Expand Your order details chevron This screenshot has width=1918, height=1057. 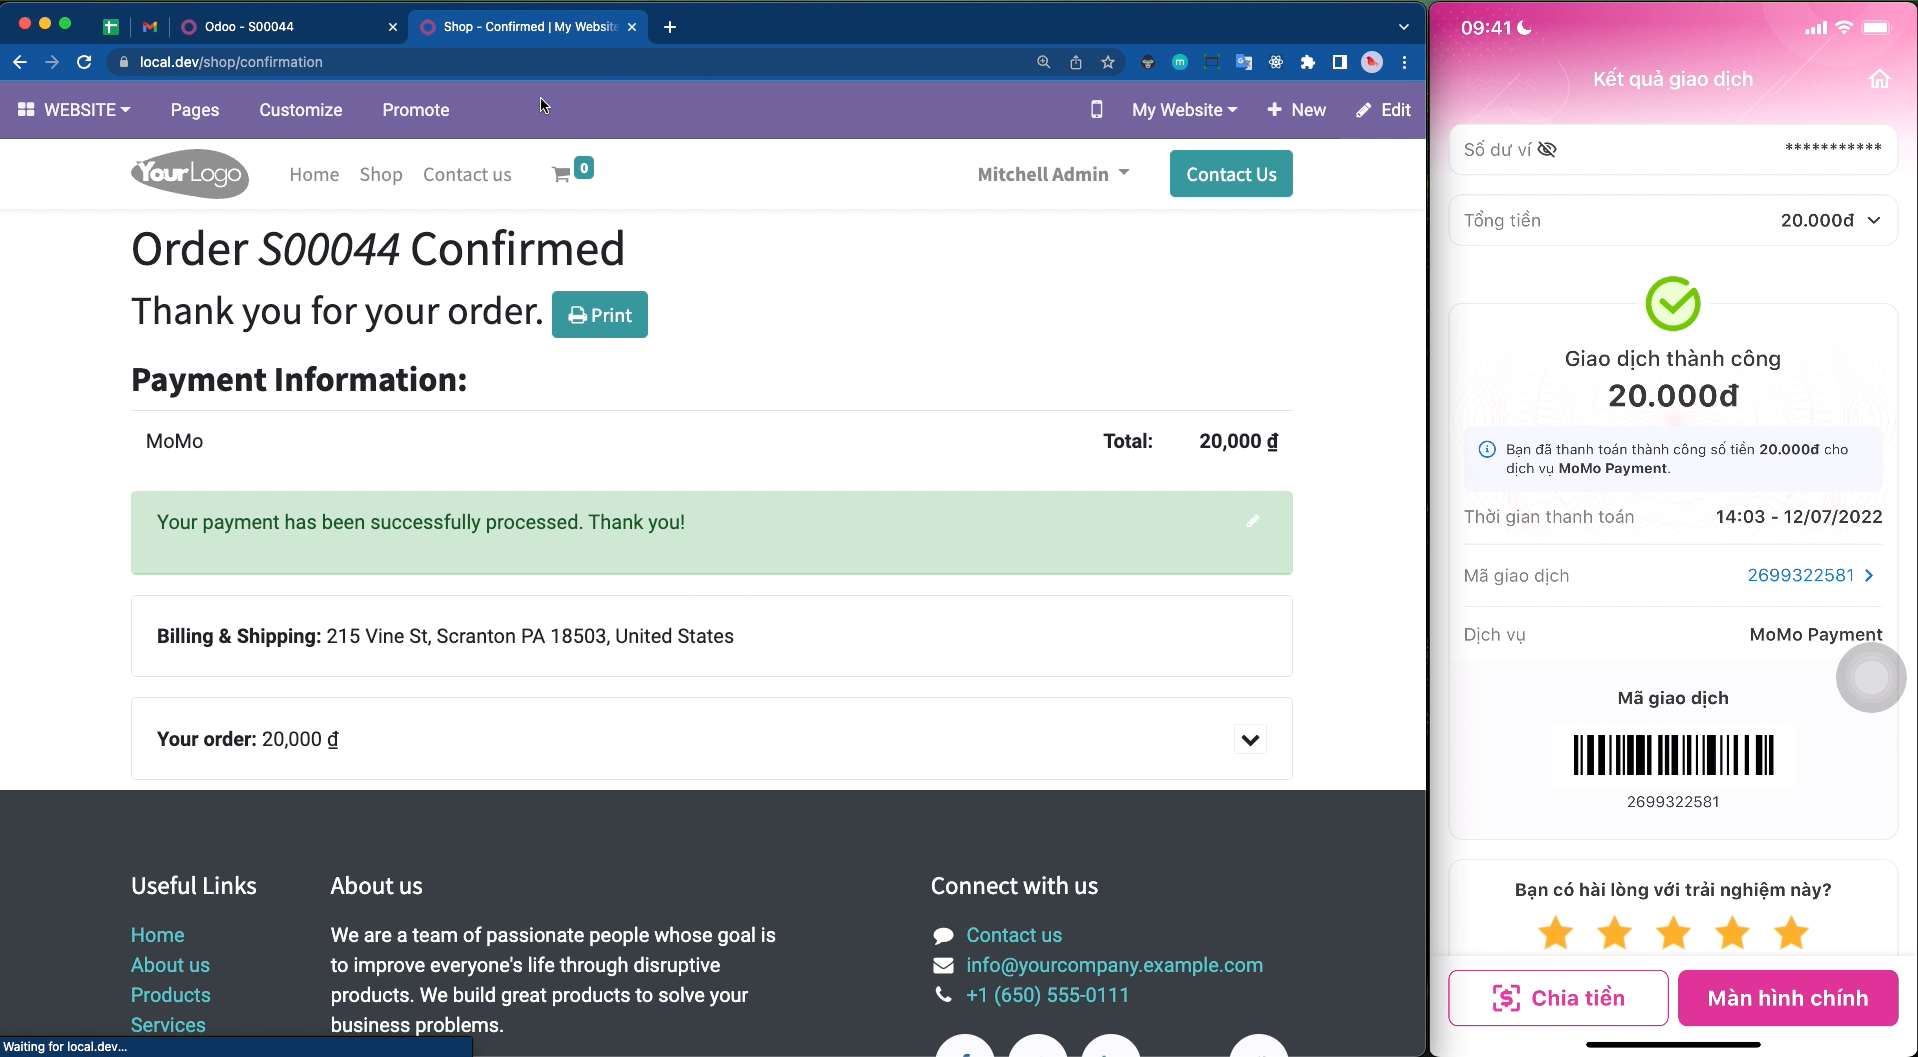click(1250, 740)
